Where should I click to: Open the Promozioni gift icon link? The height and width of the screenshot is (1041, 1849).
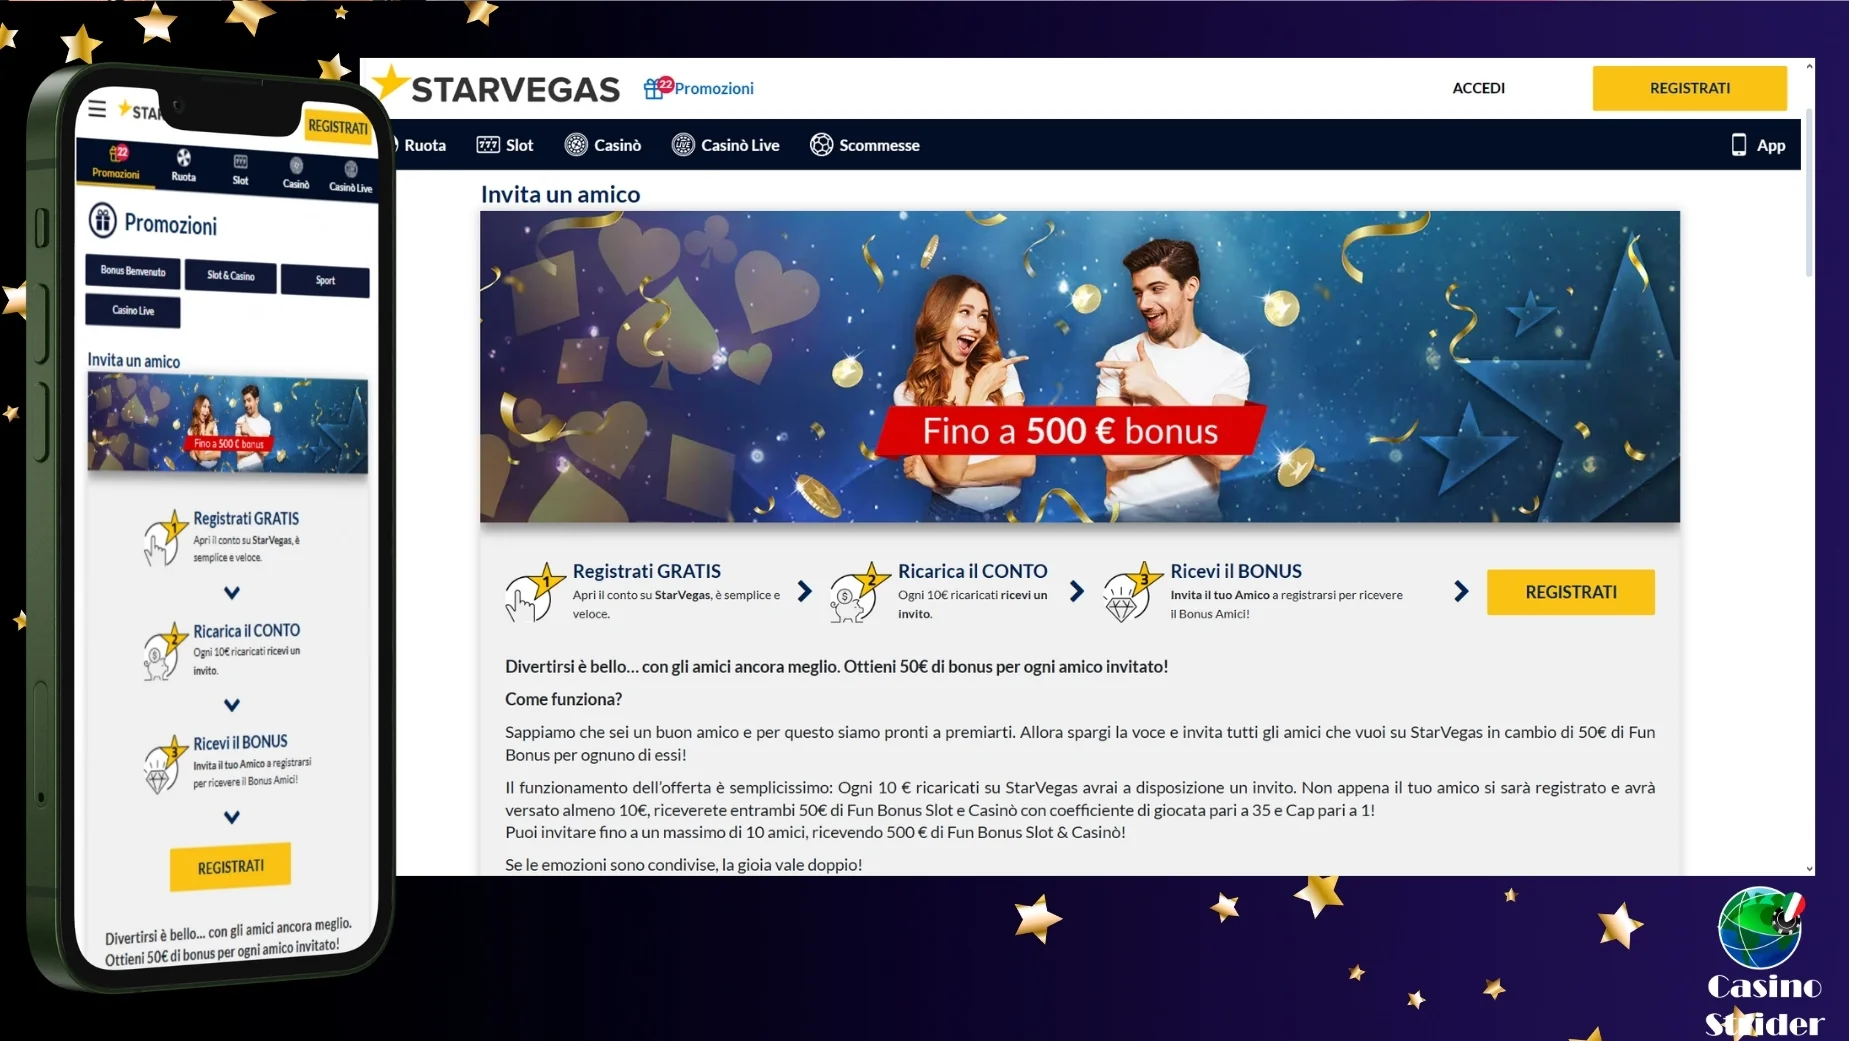(653, 89)
